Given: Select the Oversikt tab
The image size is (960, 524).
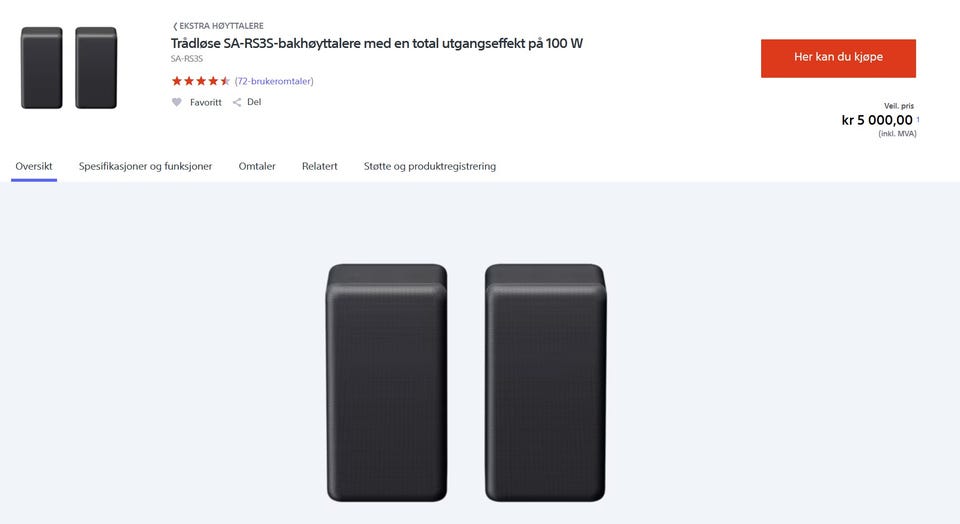Looking at the screenshot, I should [34, 166].
